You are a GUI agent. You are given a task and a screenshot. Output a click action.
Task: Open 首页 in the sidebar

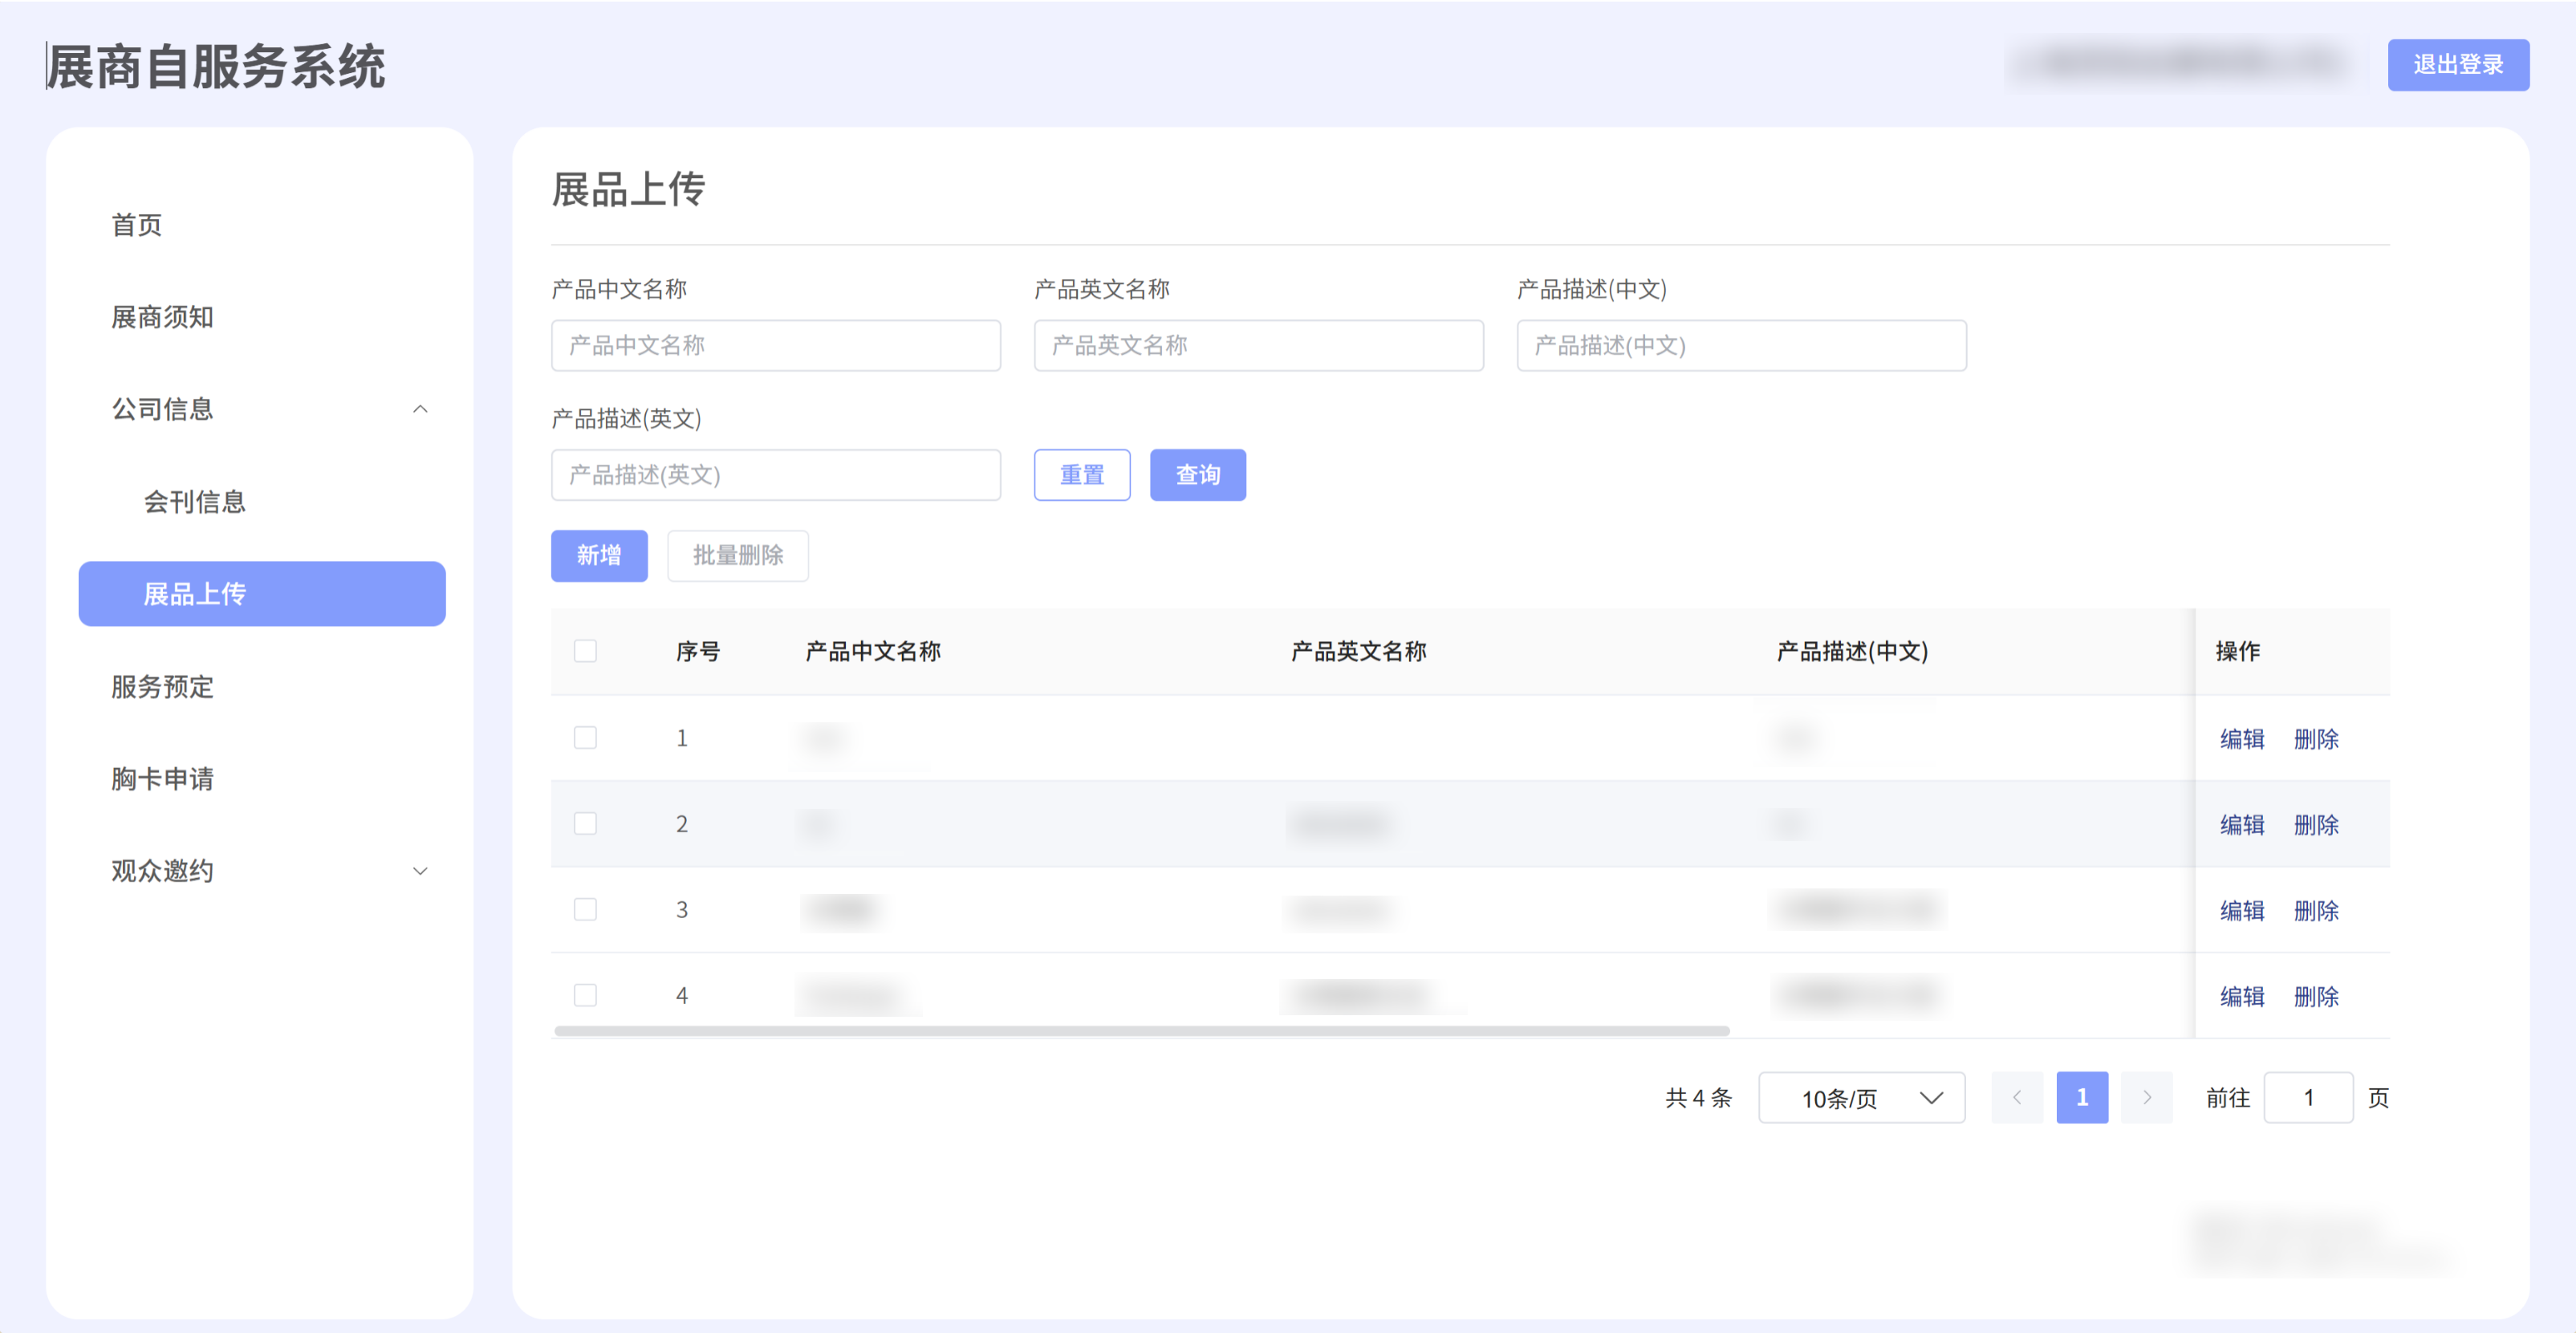(137, 225)
